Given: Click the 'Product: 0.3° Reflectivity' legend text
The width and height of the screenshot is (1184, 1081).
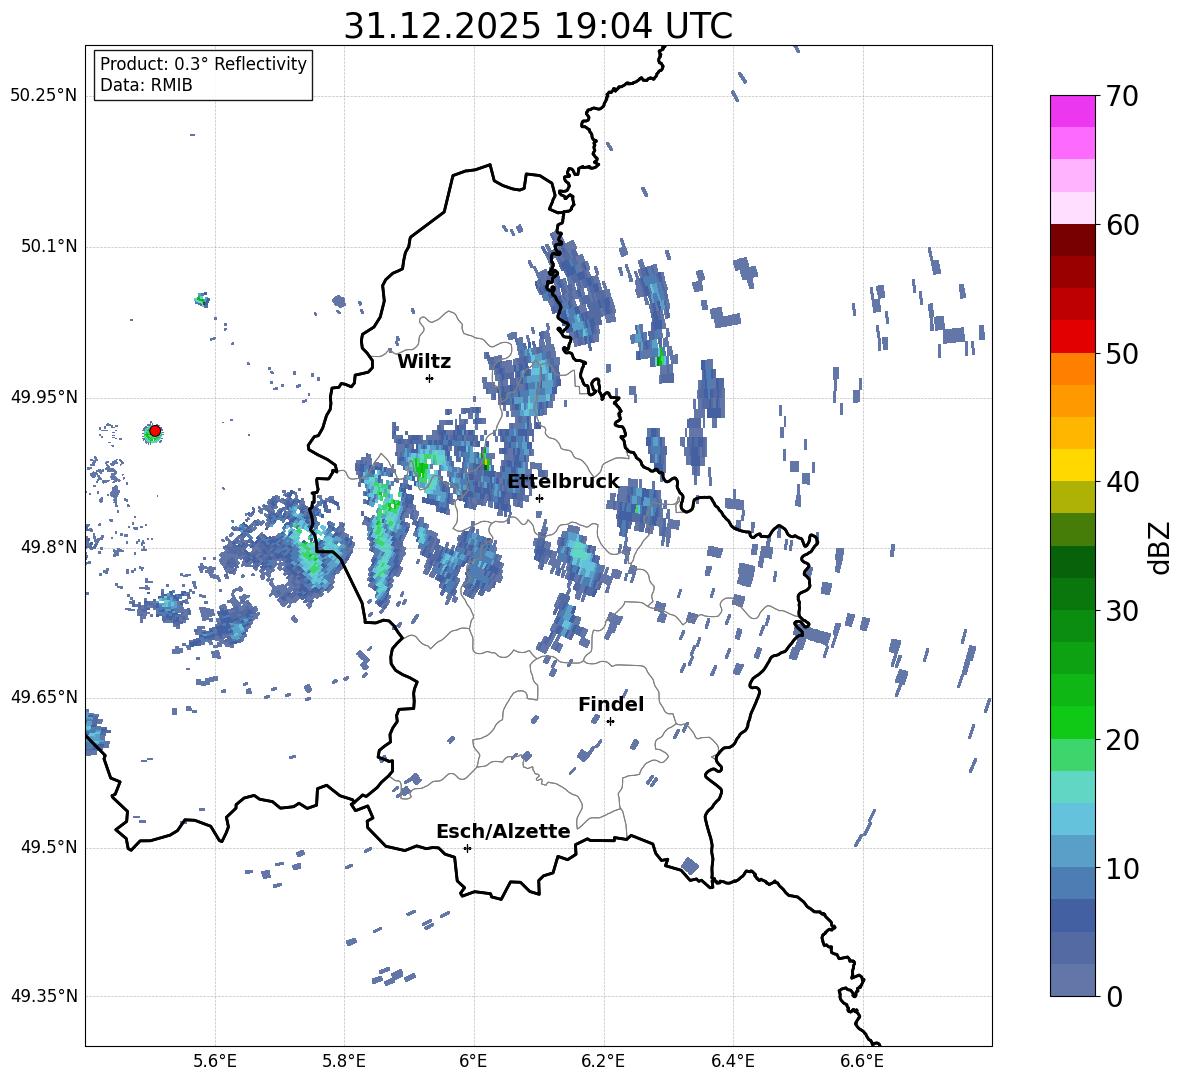Looking at the screenshot, I should tap(203, 64).
